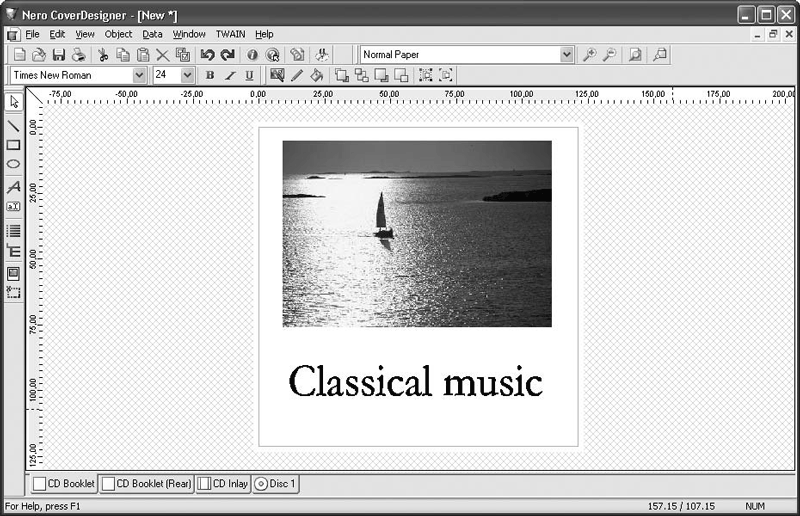Viewport: 800px width, 516px height.
Task: Open the fill color bucket tool
Action: [x=316, y=75]
